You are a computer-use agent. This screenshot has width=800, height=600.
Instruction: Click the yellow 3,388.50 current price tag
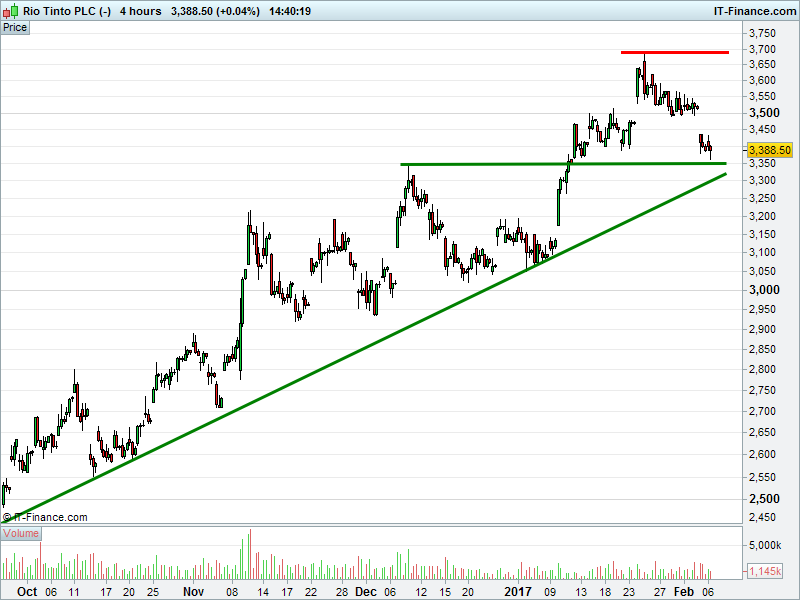tap(769, 150)
